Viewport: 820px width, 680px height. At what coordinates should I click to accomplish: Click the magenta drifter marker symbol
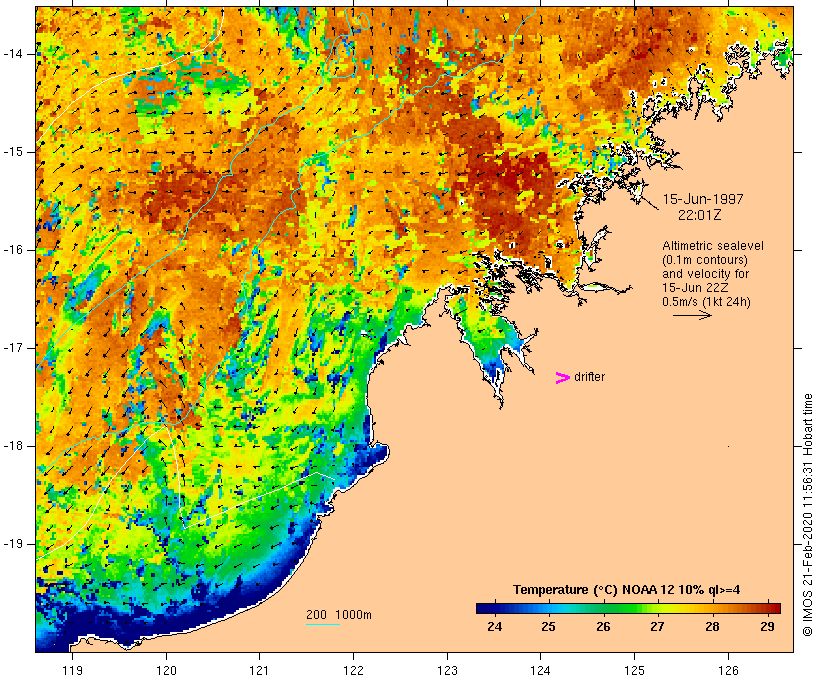click(562, 378)
